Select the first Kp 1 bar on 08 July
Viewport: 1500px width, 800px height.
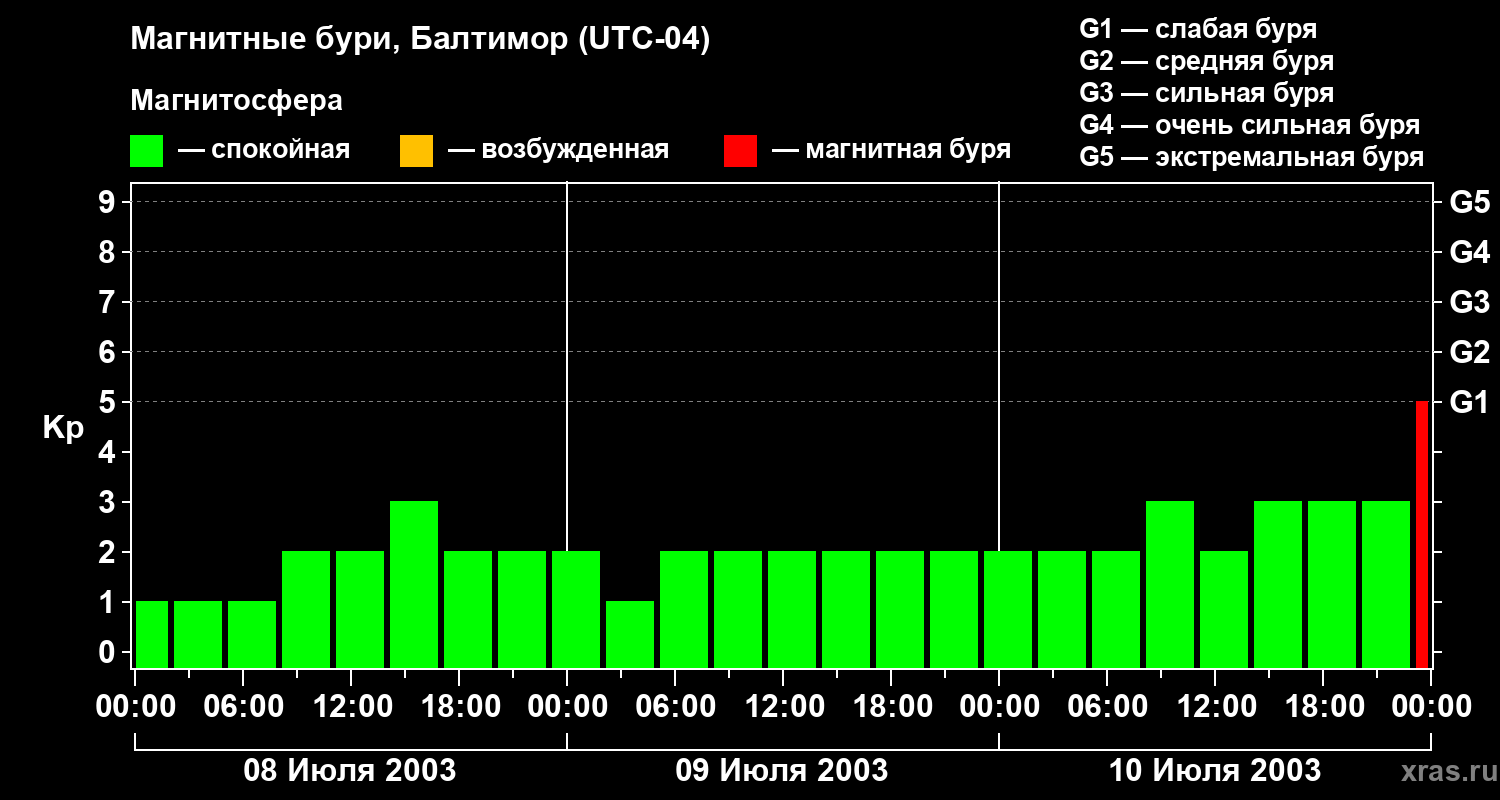152,634
